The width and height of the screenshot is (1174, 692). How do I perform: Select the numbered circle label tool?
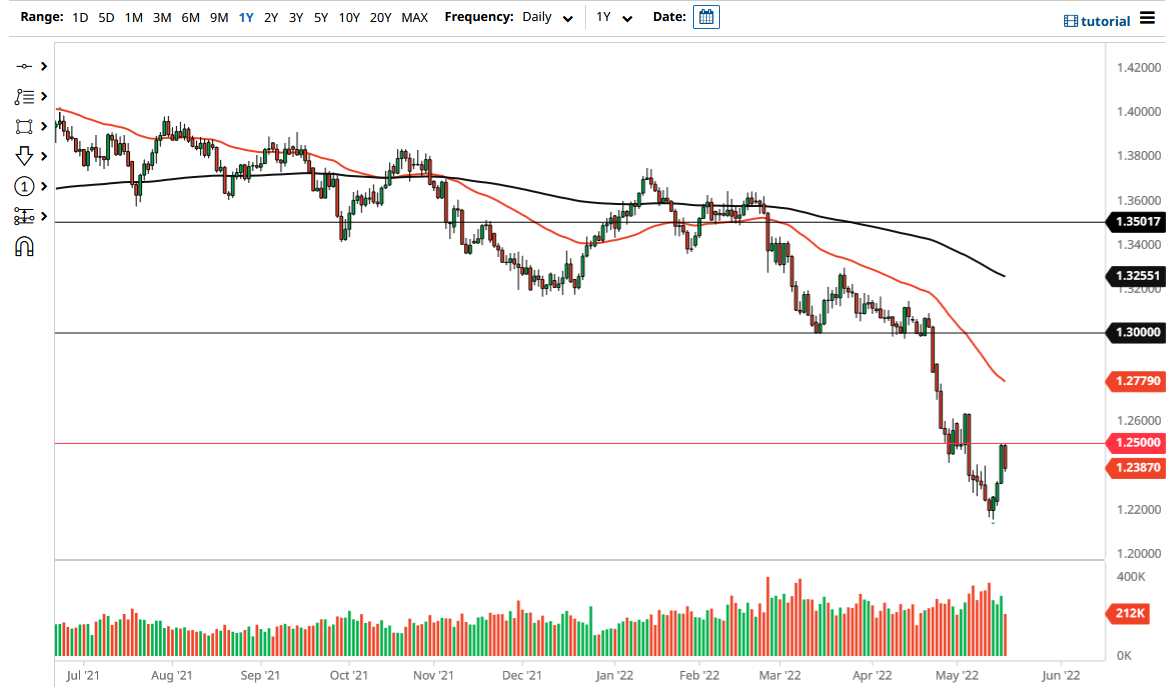pos(24,186)
